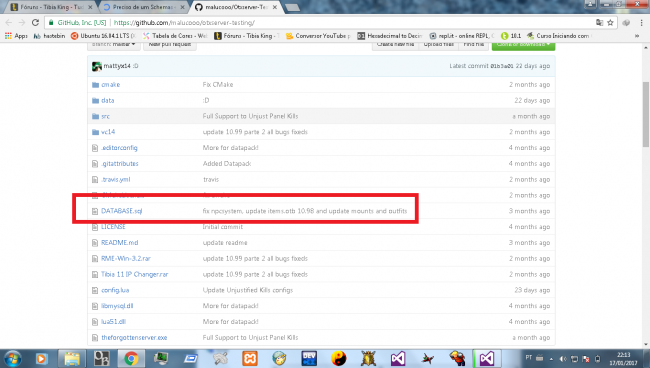Open the Apps bookmark shortcut
Viewport: 650px width, 368px height.
(x=16, y=36)
